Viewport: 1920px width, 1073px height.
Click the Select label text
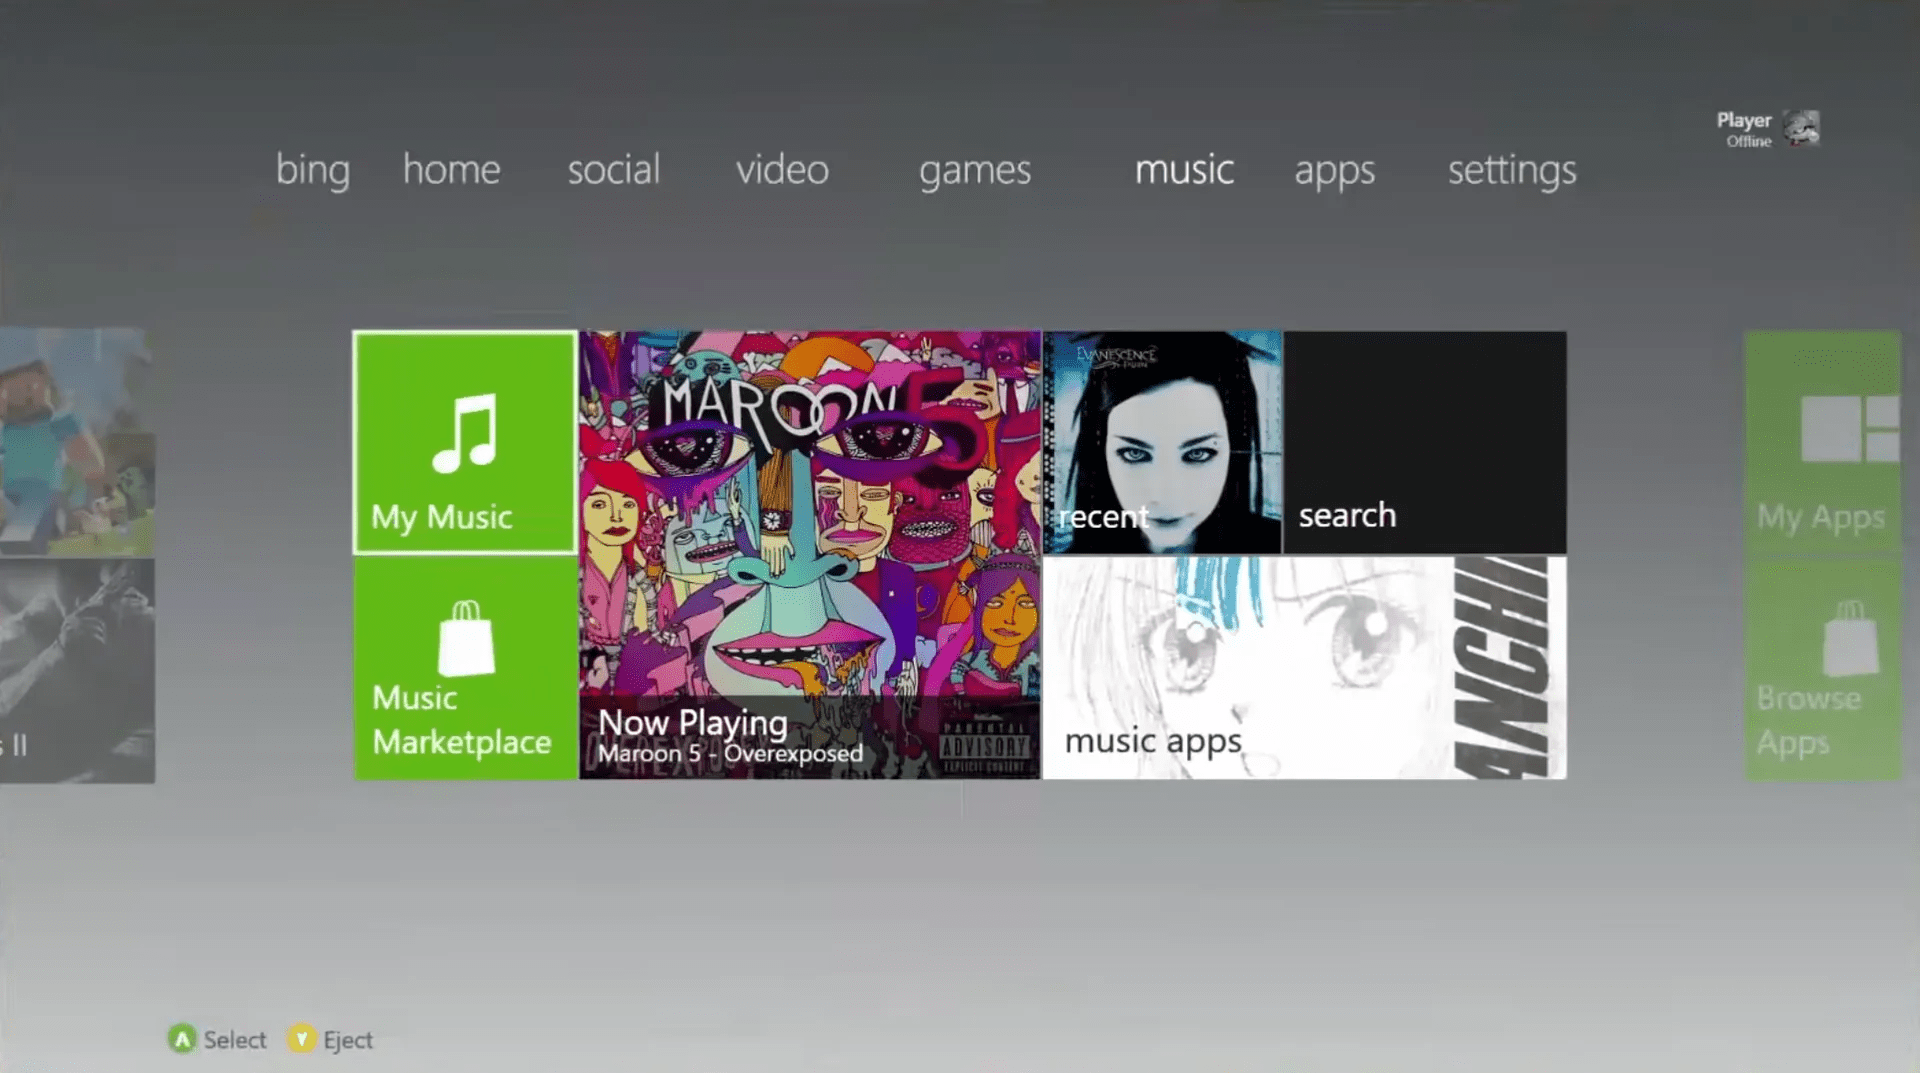coord(235,1040)
